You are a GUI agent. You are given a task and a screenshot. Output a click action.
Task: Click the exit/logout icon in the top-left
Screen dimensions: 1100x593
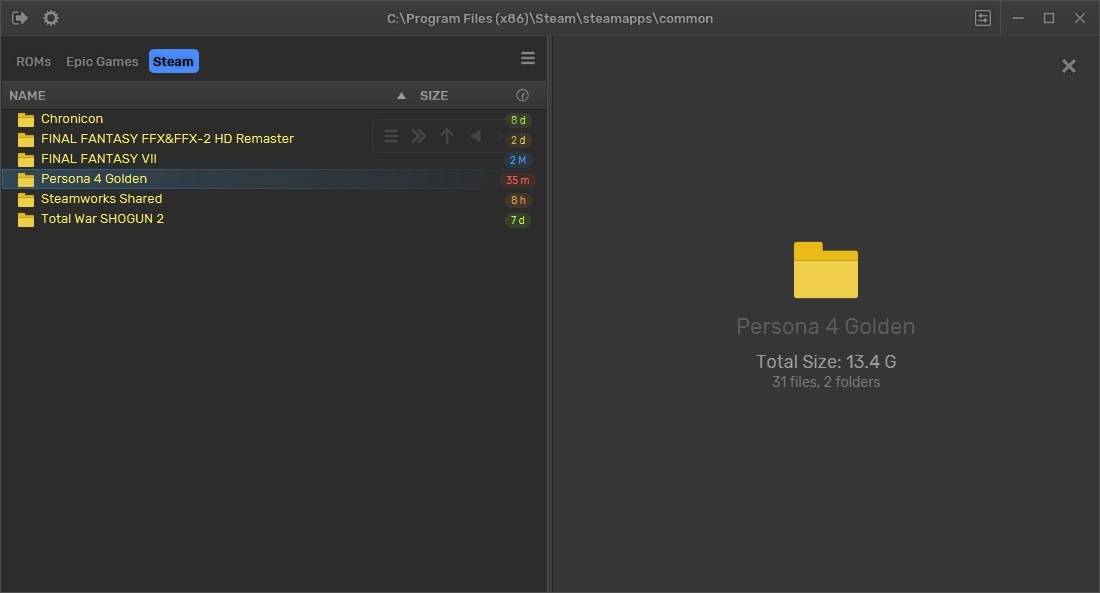click(19, 17)
